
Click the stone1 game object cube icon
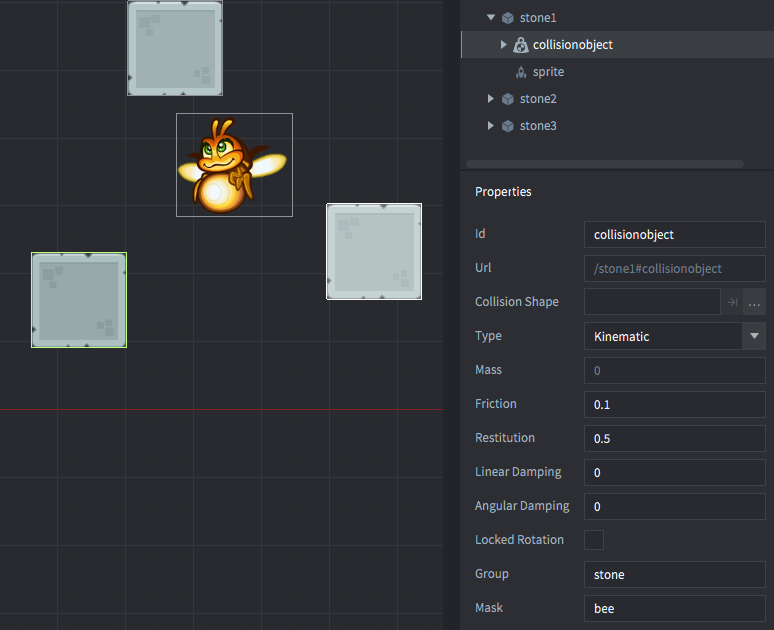pyautogui.click(x=507, y=18)
